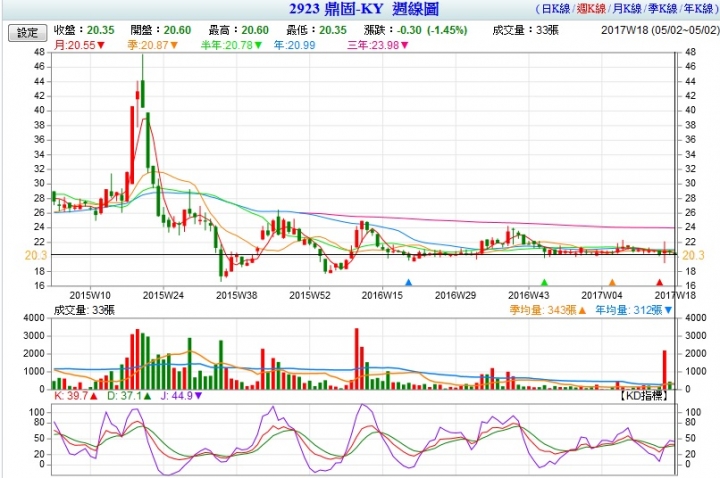Click the 2015W24 axis label
Screen dimensions: 720x478
[163, 295]
